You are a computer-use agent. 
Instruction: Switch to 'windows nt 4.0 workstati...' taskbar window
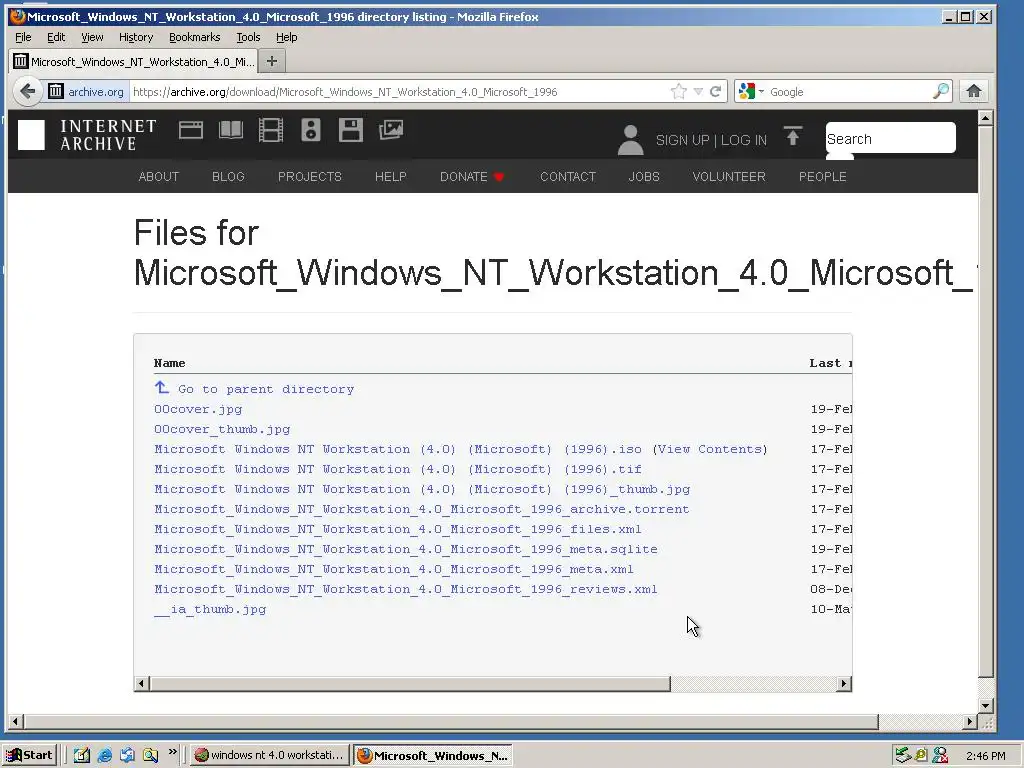tap(269, 755)
